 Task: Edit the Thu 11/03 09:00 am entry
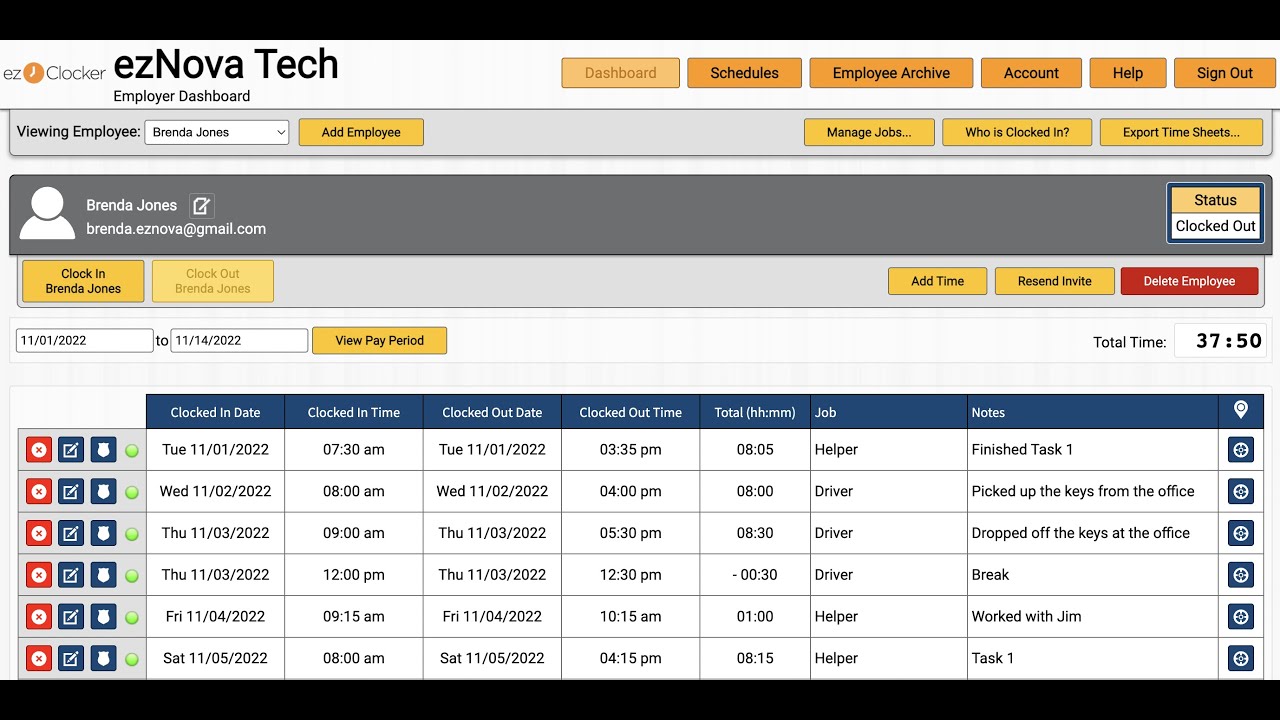coord(71,533)
